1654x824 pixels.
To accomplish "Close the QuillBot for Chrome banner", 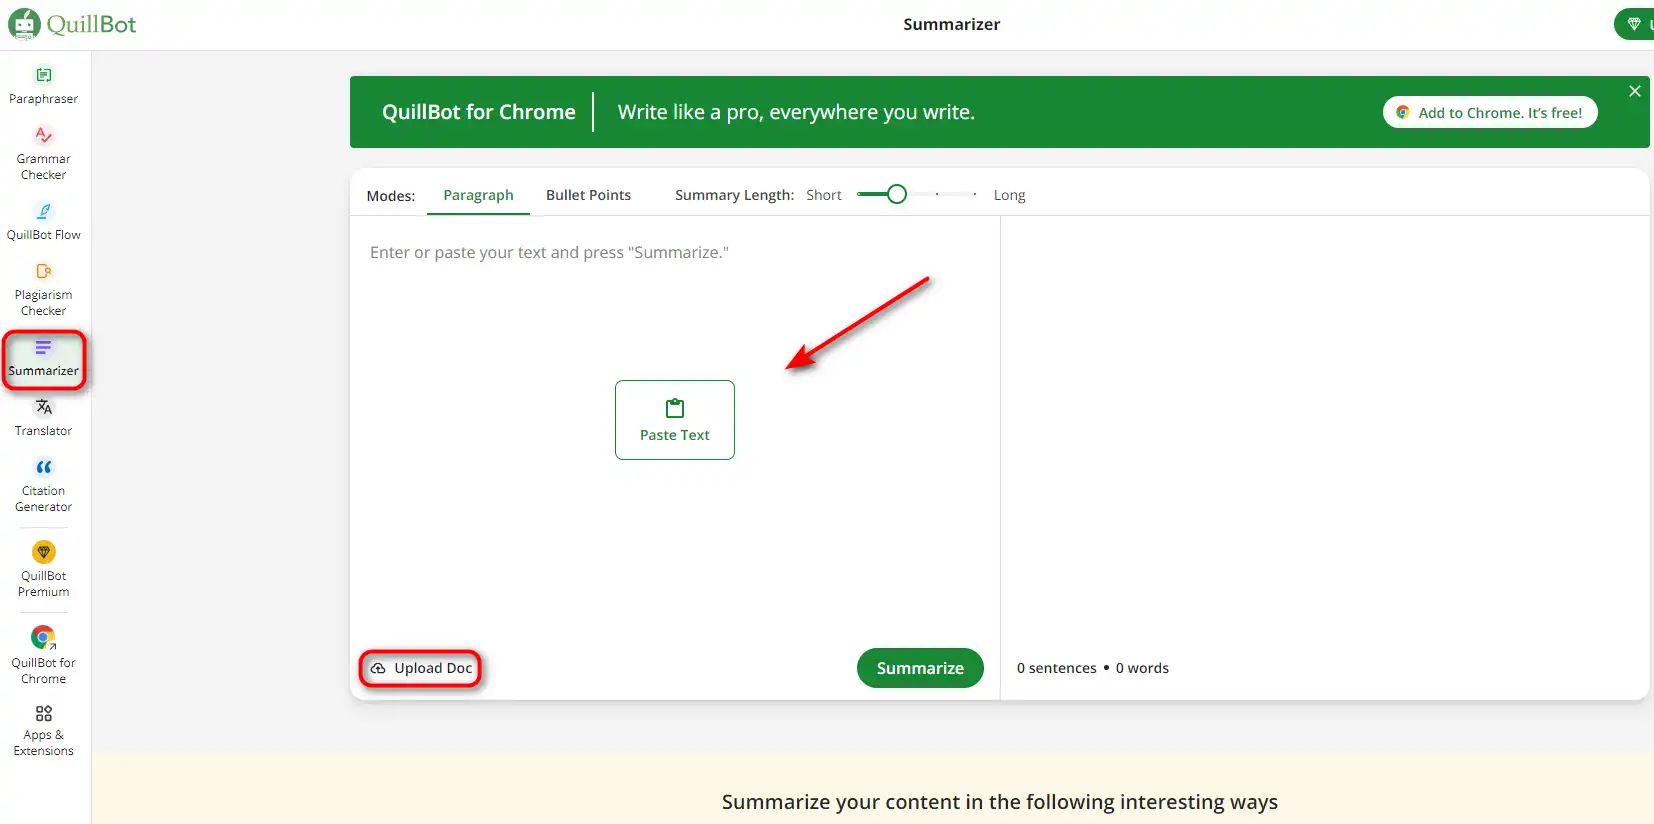I will pyautogui.click(x=1635, y=91).
